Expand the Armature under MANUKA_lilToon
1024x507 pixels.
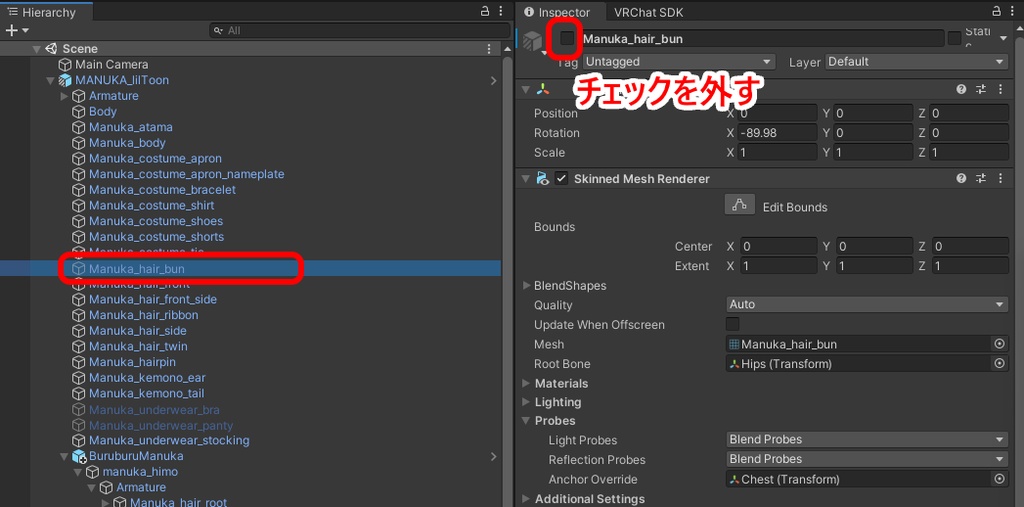tap(64, 96)
